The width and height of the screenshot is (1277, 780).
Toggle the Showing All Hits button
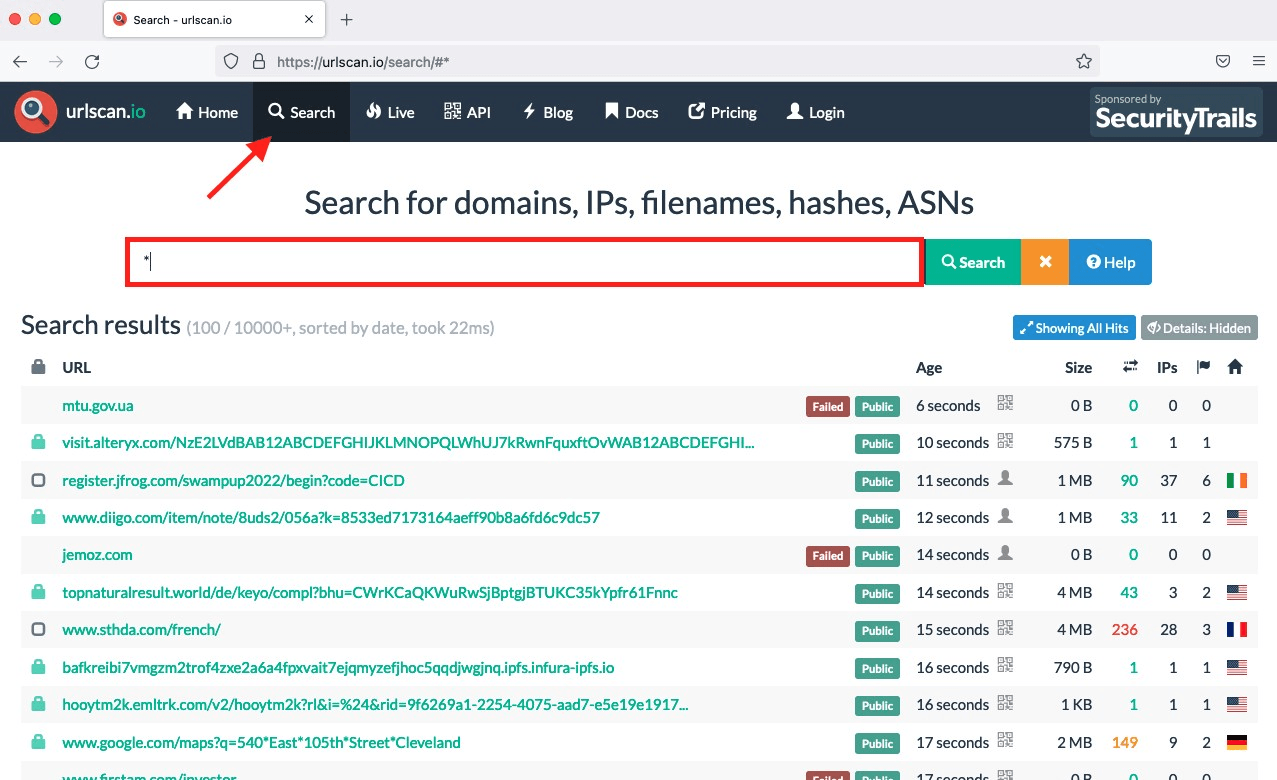click(x=1073, y=328)
